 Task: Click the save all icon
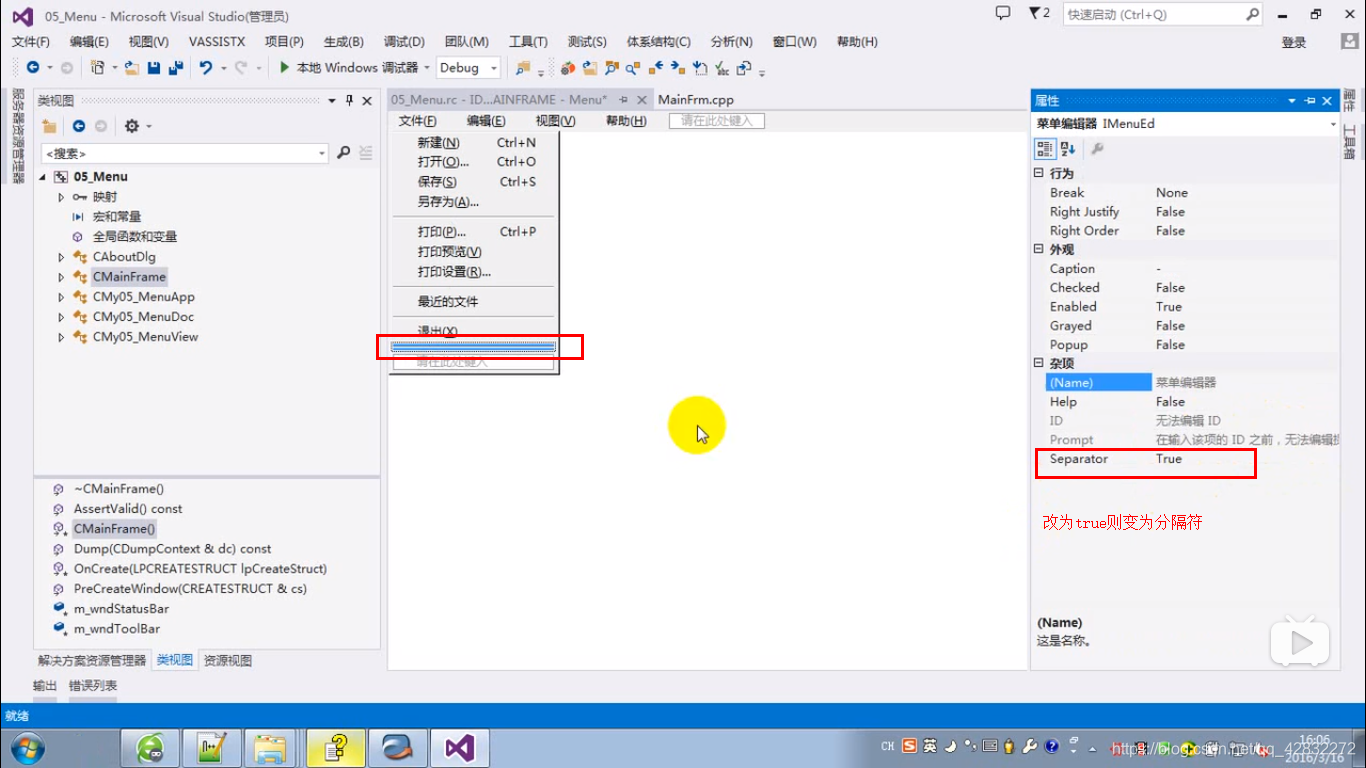176,68
